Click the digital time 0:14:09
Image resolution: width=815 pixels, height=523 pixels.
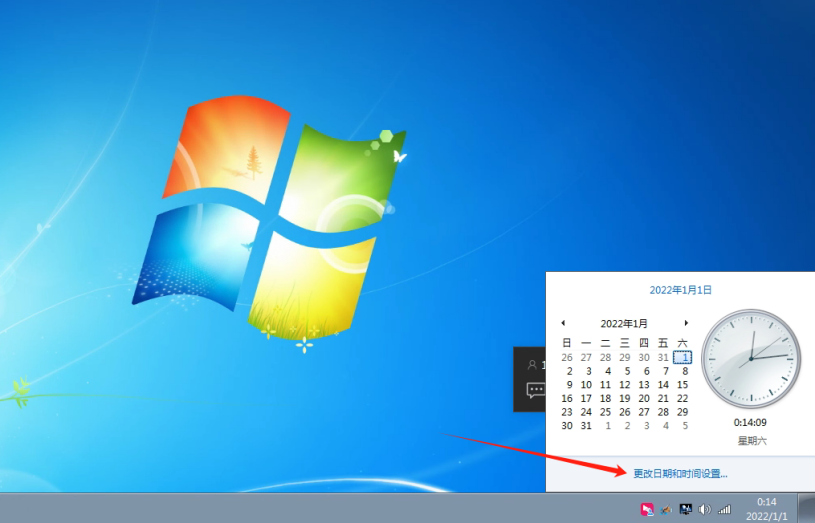750,422
